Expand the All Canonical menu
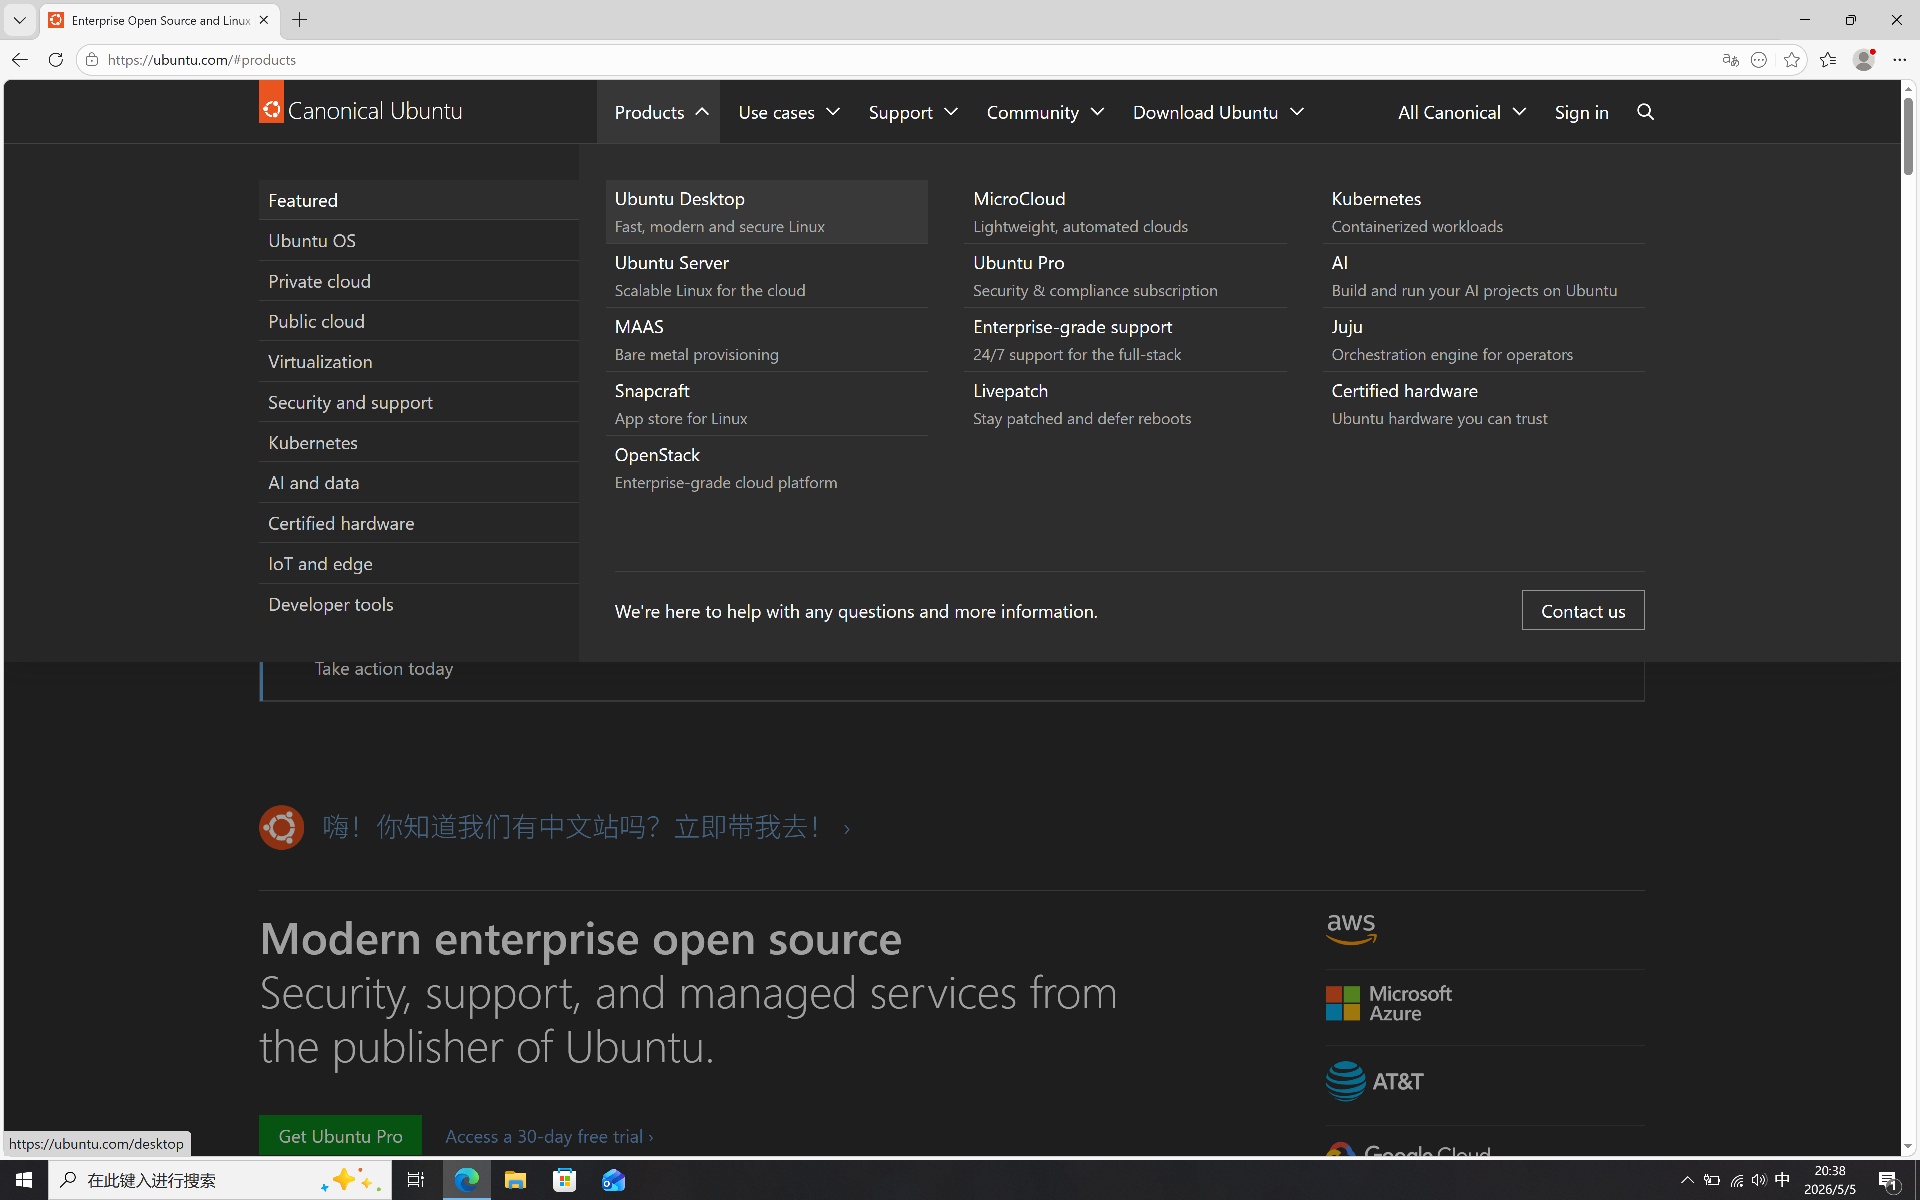Image resolution: width=1920 pixels, height=1200 pixels. click(x=1462, y=112)
